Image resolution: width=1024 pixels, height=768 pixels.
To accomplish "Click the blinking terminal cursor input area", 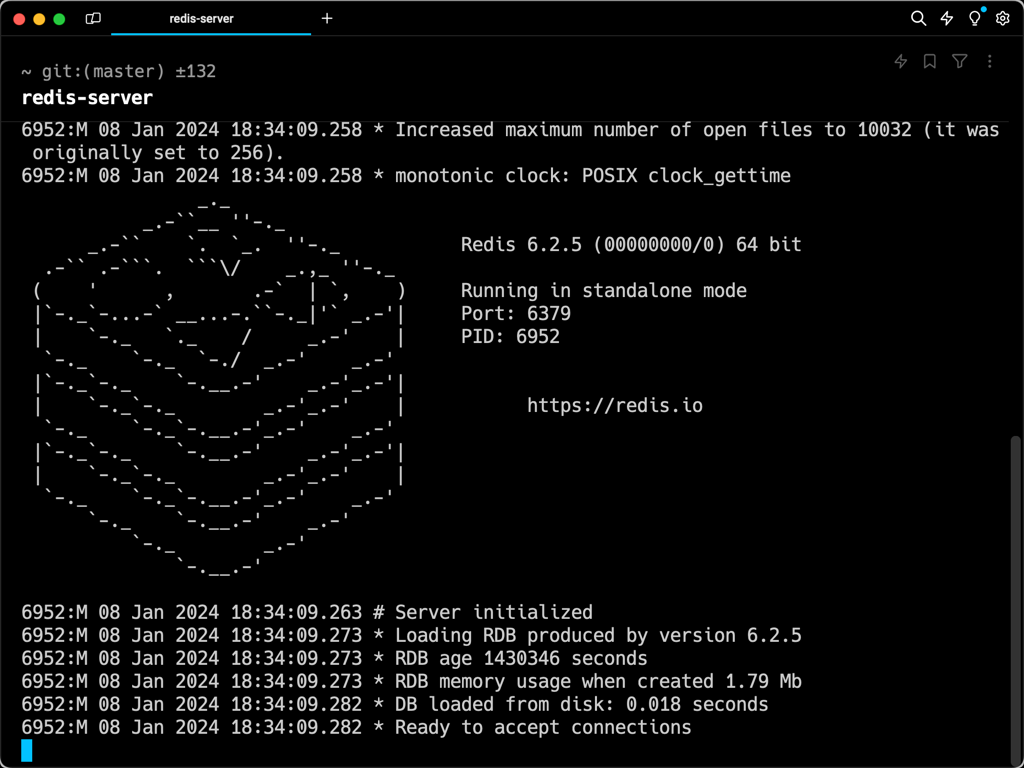I will click(x=26, y=749).
